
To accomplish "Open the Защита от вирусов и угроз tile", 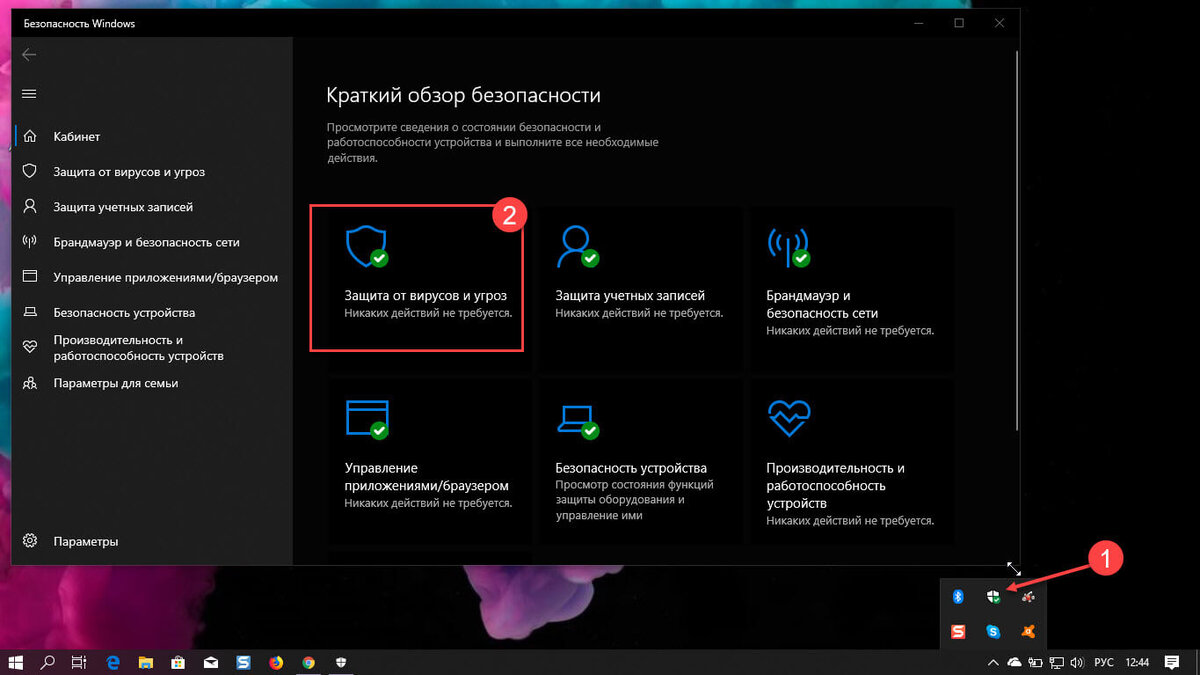I will [x=427, y=288].
